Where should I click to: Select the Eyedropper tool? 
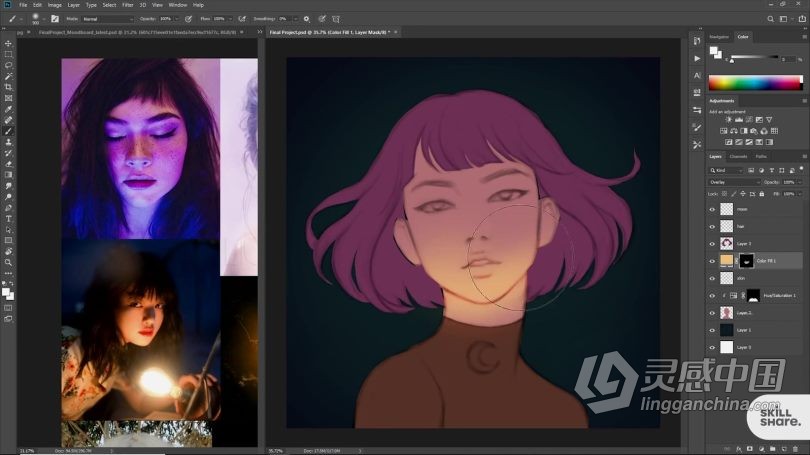tap(8, 109)
